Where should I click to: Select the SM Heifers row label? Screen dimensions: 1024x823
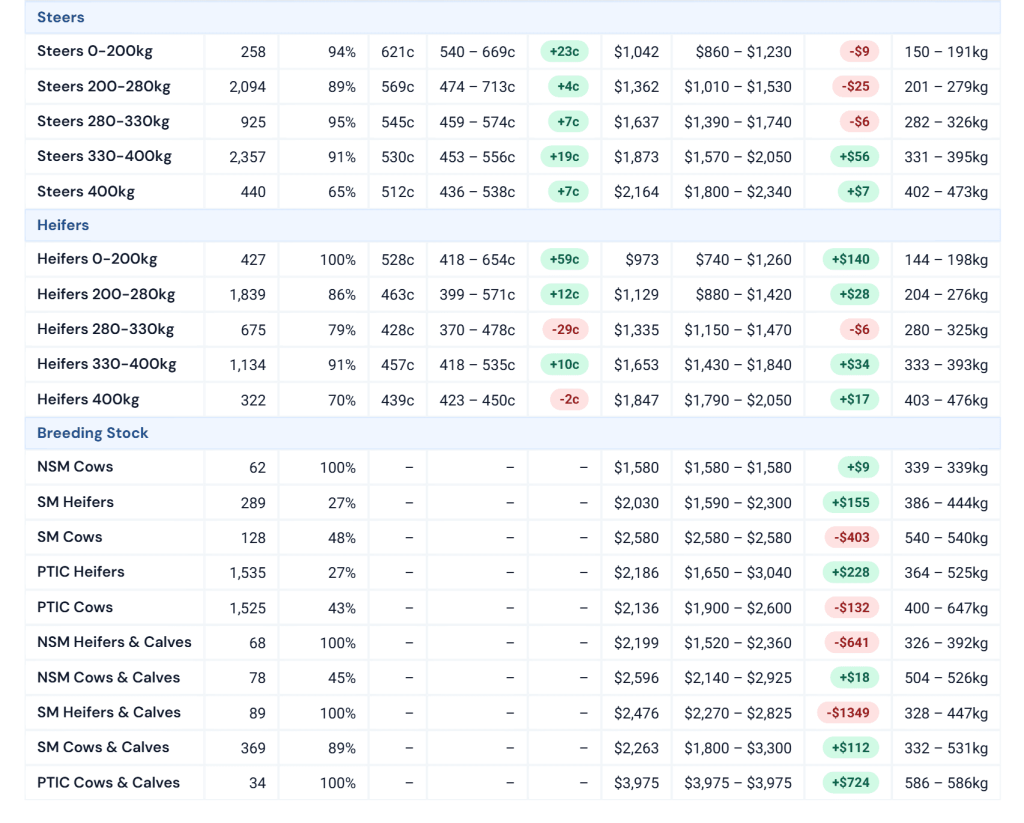tap(75, 502)
